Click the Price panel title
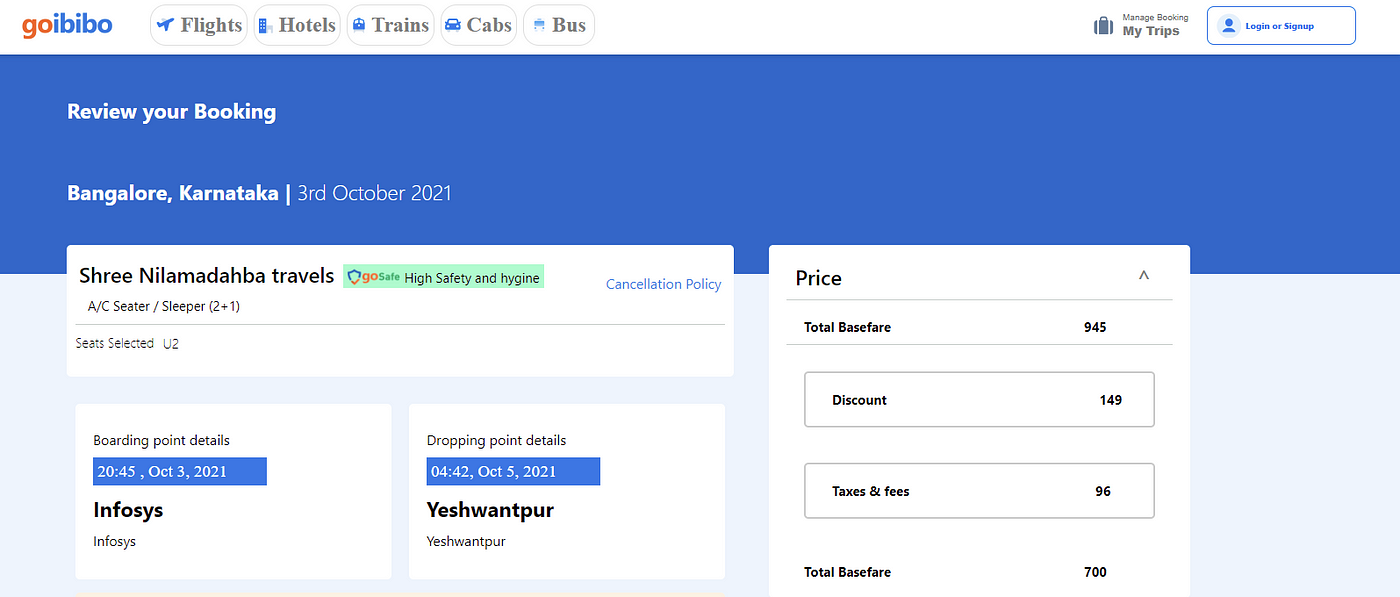This screenshot has height=597, width=1400. click(x=818, y=278)
